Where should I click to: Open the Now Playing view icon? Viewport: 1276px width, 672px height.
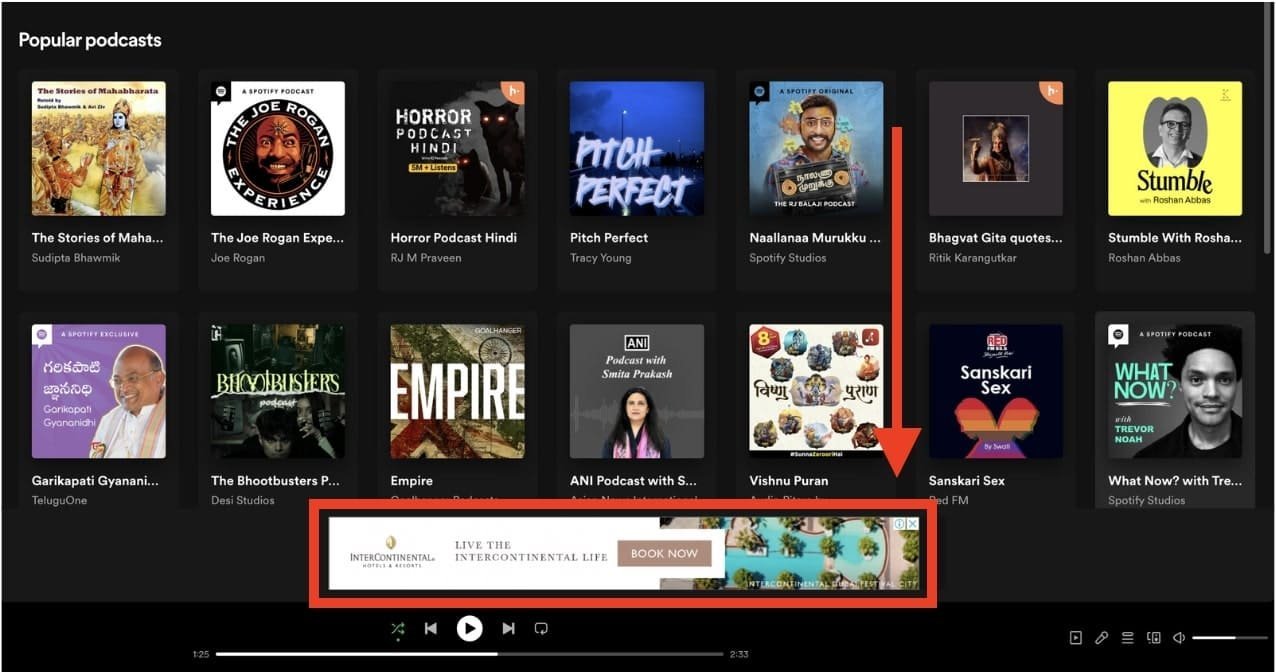1075,638
